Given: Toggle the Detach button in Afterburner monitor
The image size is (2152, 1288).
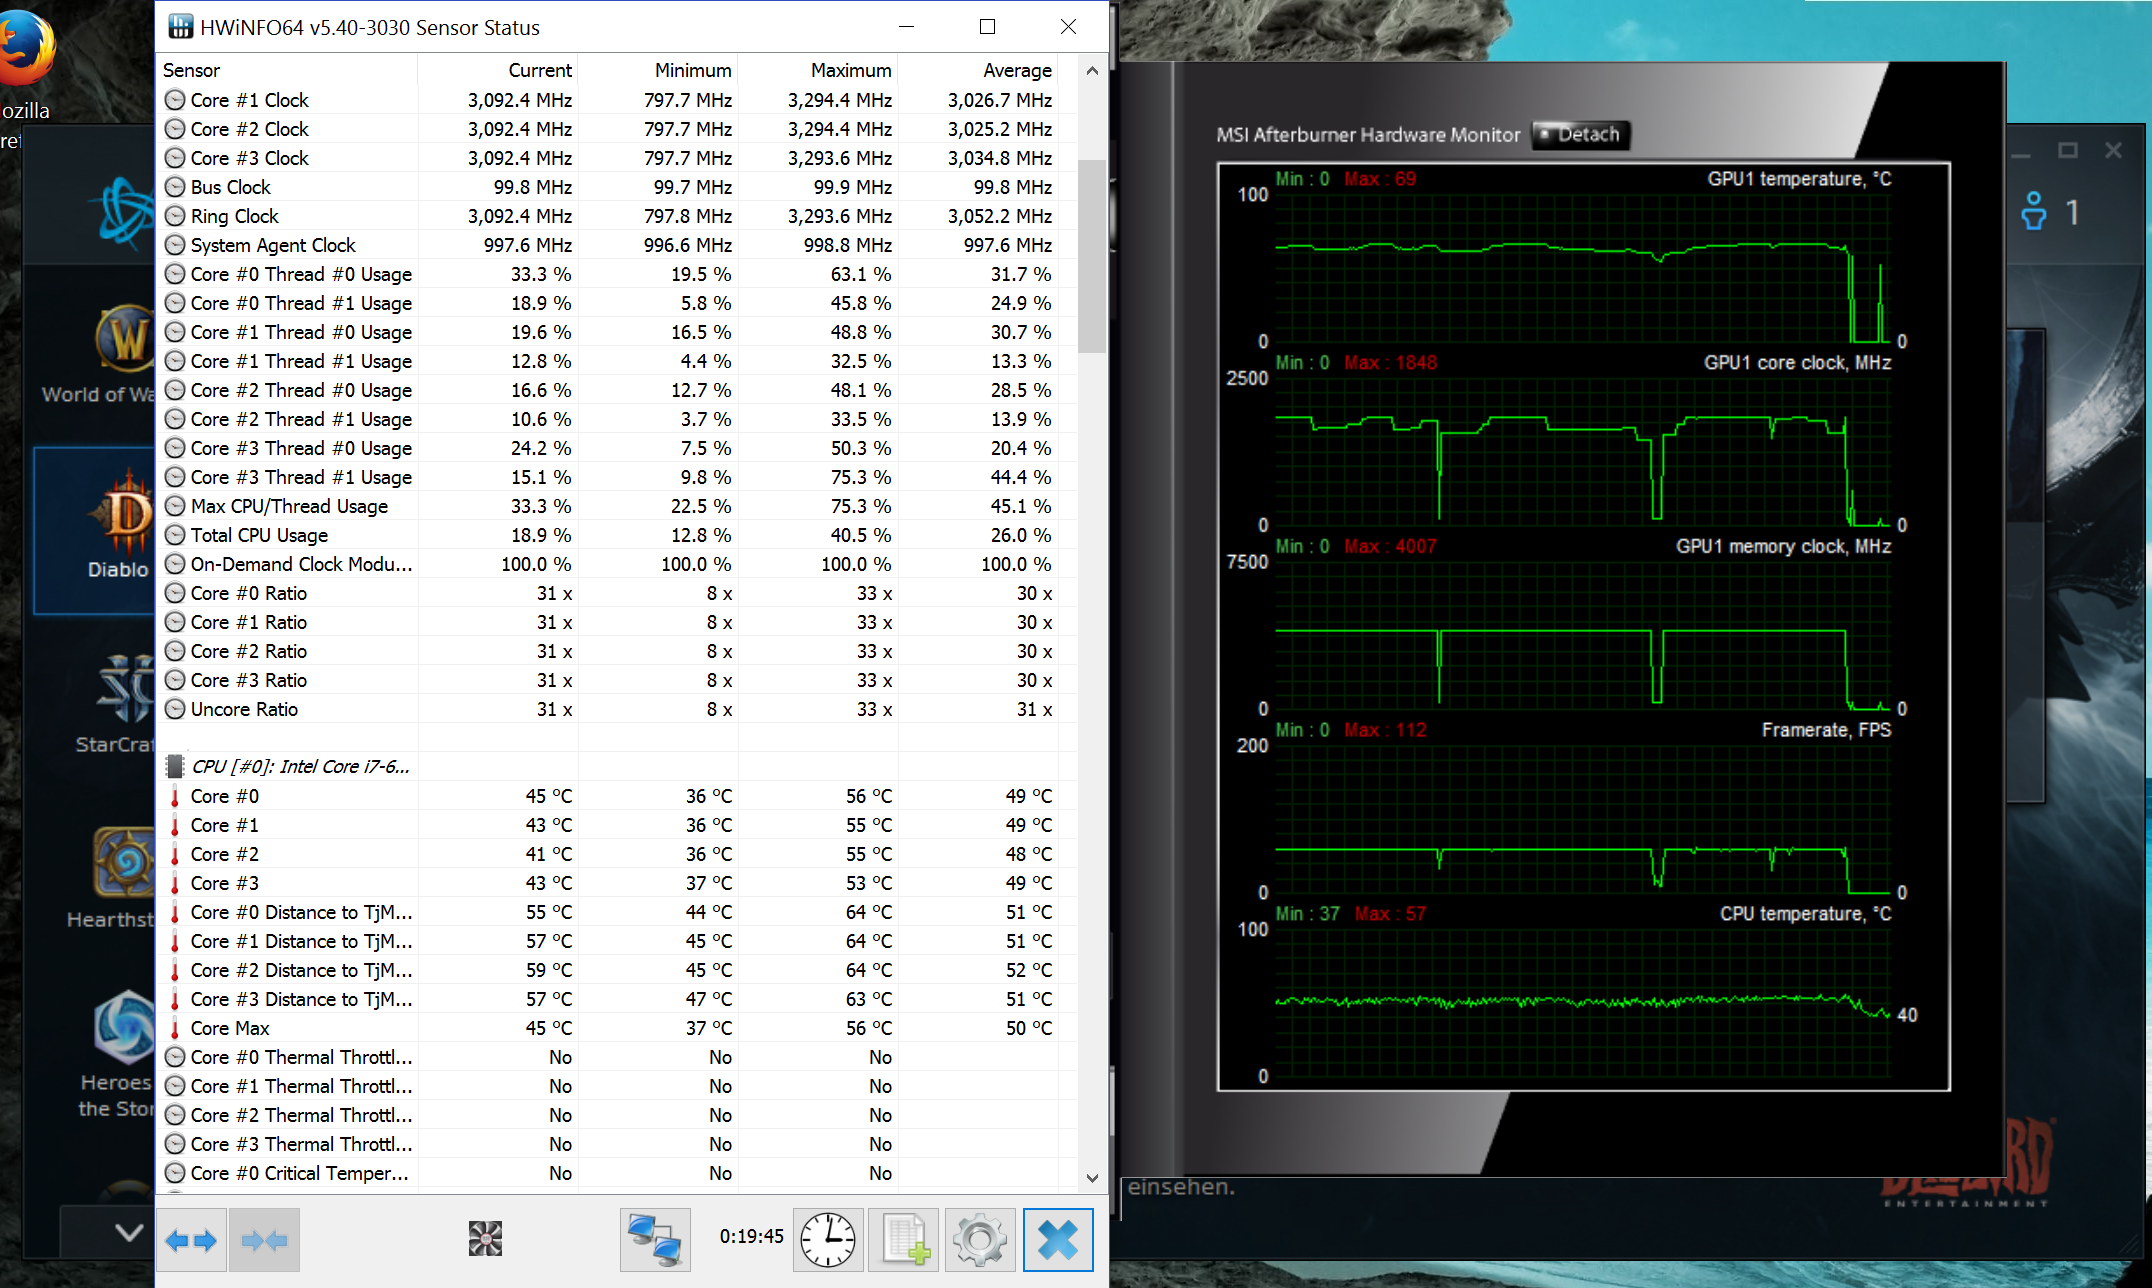Looking at the screenshot, I should [x=1581, y=135].
